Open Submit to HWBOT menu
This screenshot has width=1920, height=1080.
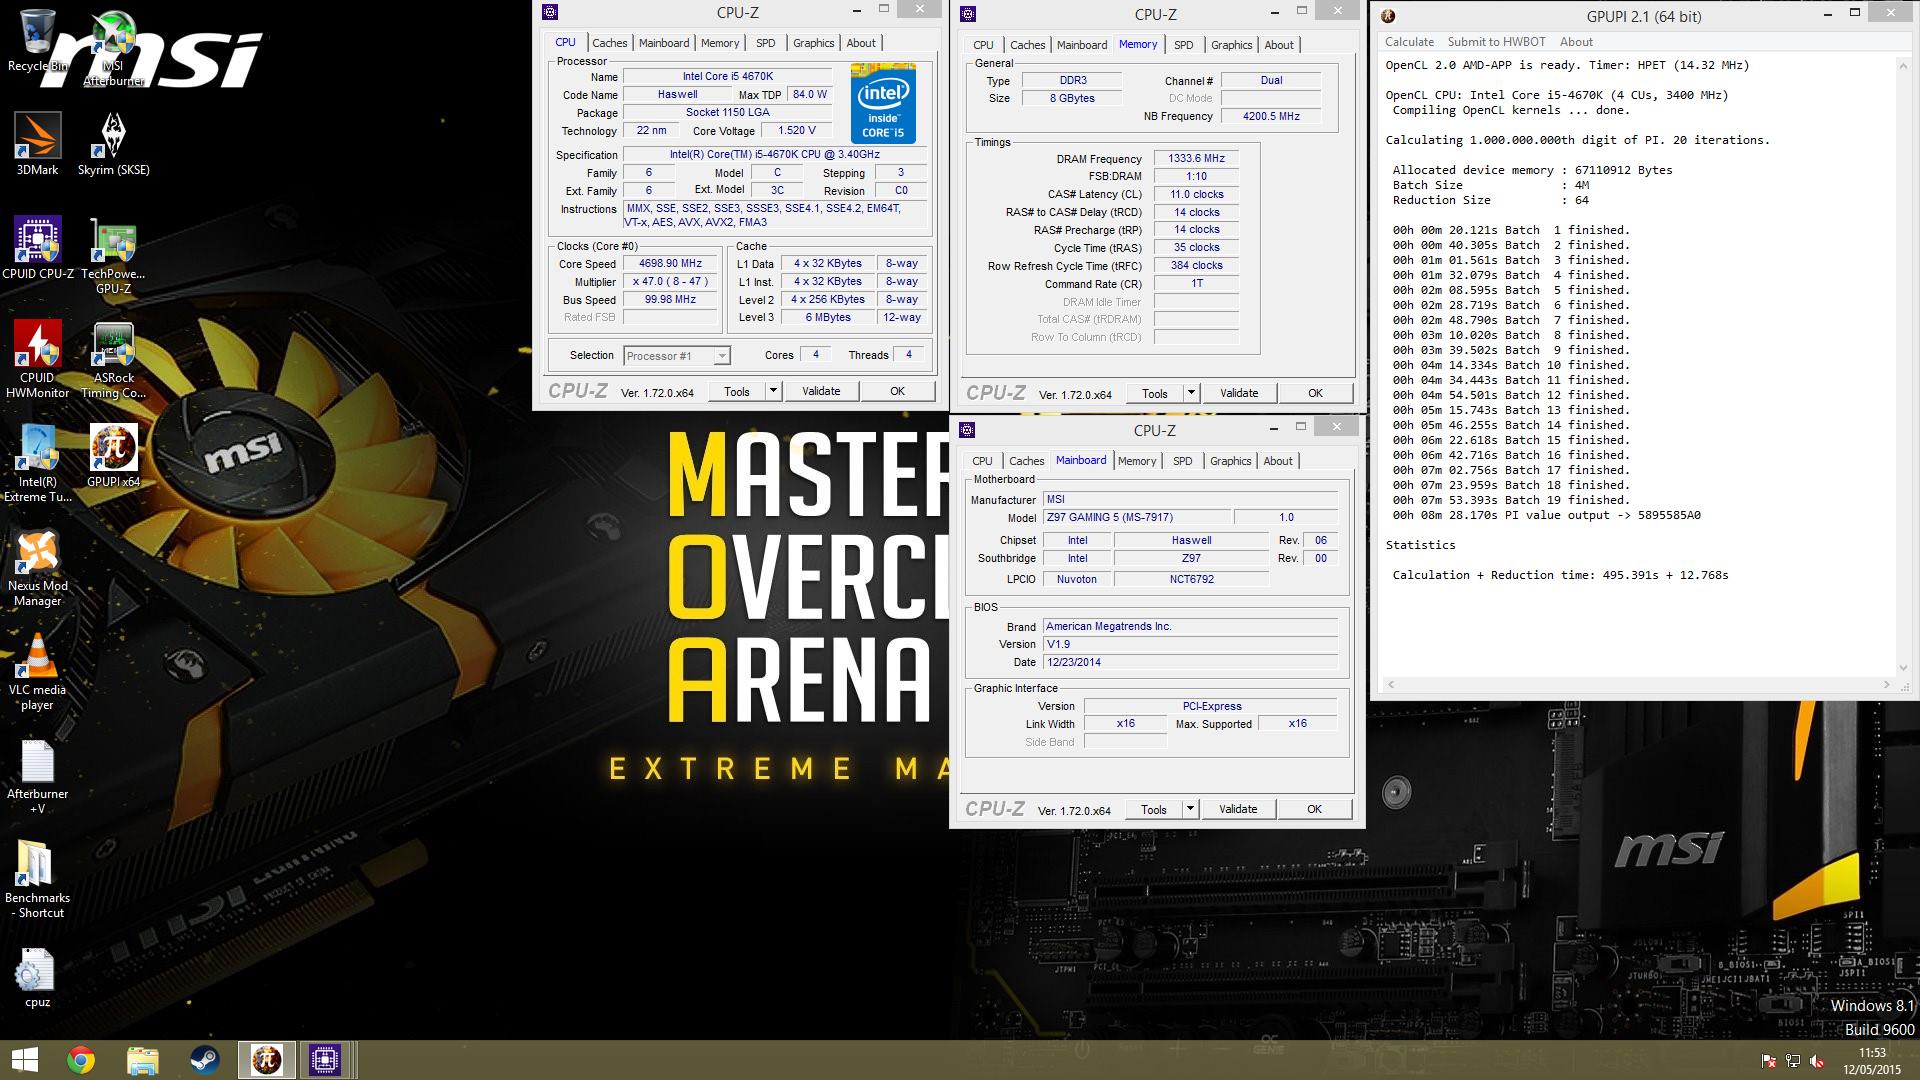click(1496, 42)
